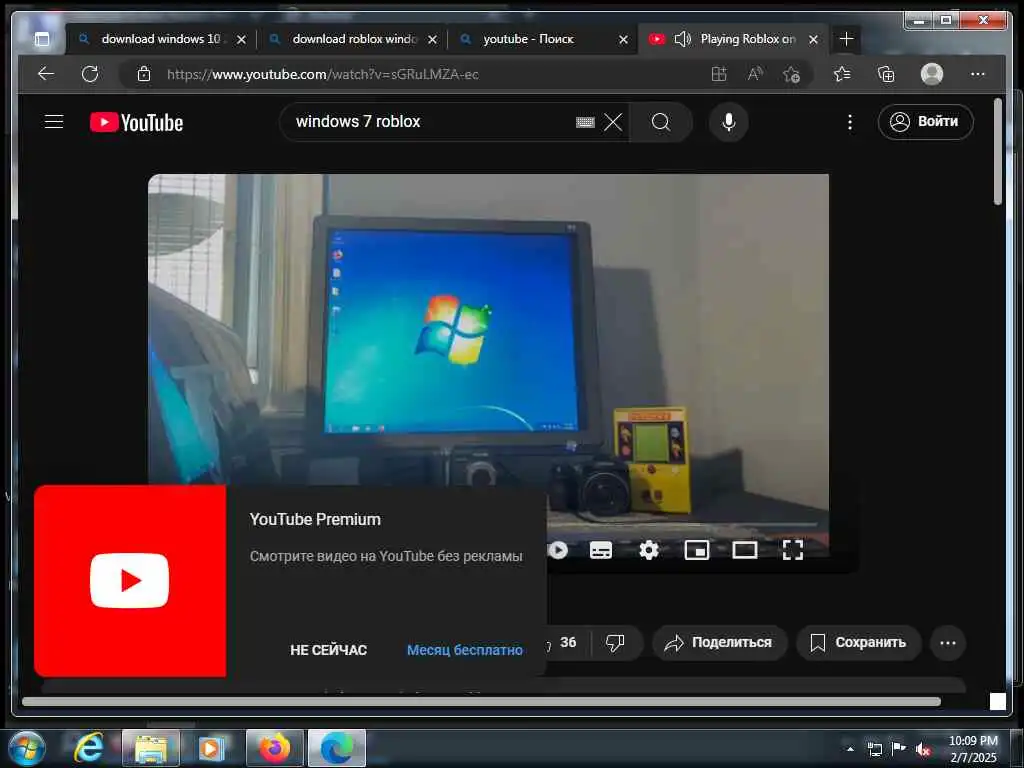1024x768 pixels.
Task: Open the Windows Start menu
Action: click(27, 748)
